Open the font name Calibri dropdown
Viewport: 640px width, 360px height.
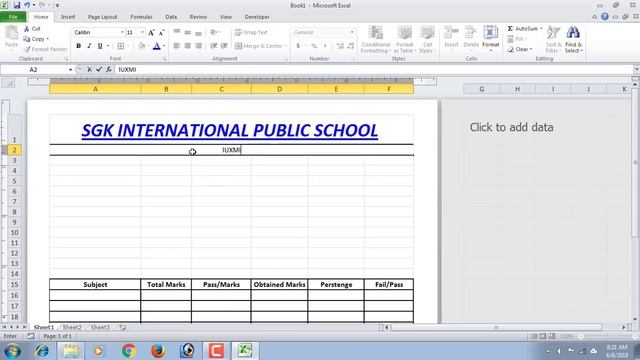(x=122, y=32)
